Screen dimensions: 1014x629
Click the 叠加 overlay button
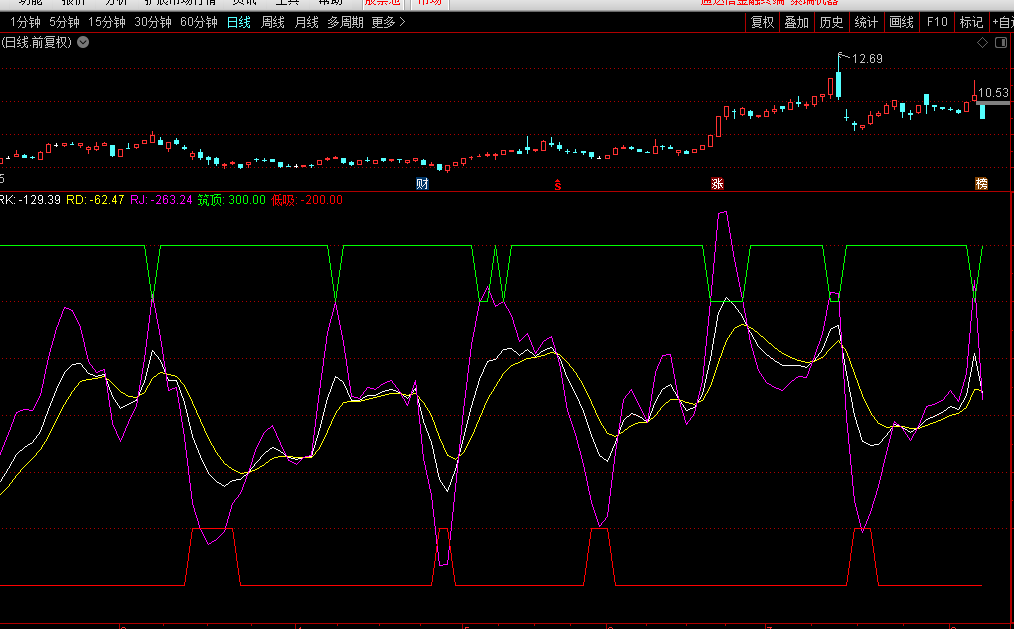(x=796, y=22)
